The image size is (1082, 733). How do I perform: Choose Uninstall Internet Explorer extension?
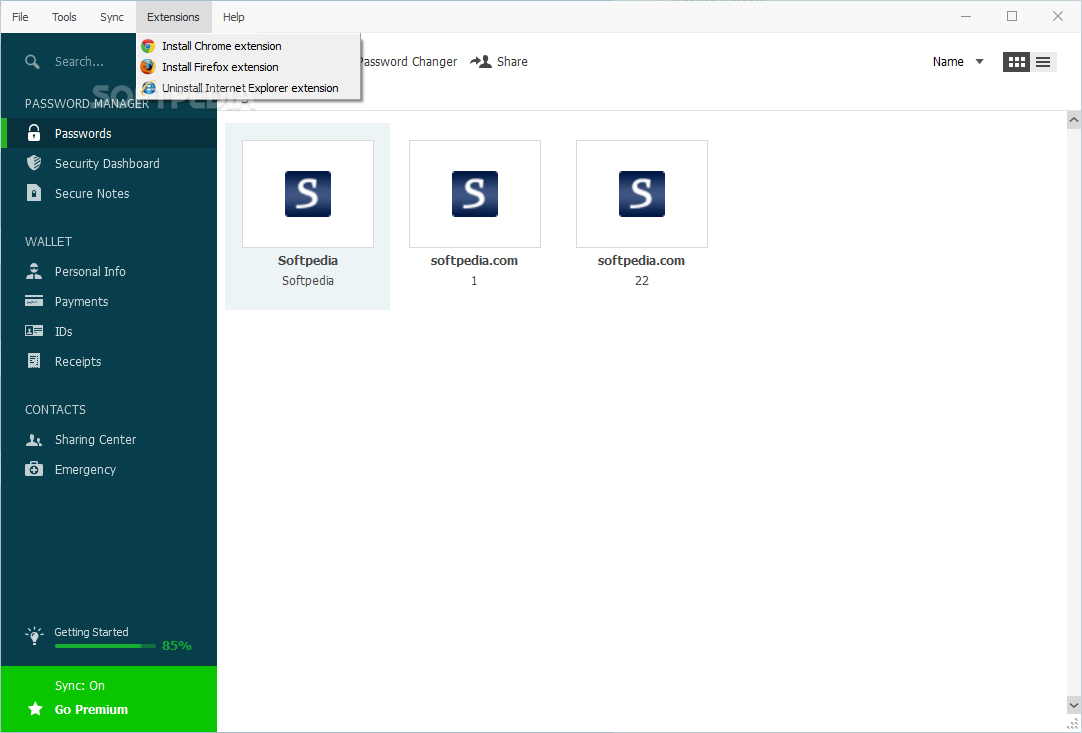[248, 88]
